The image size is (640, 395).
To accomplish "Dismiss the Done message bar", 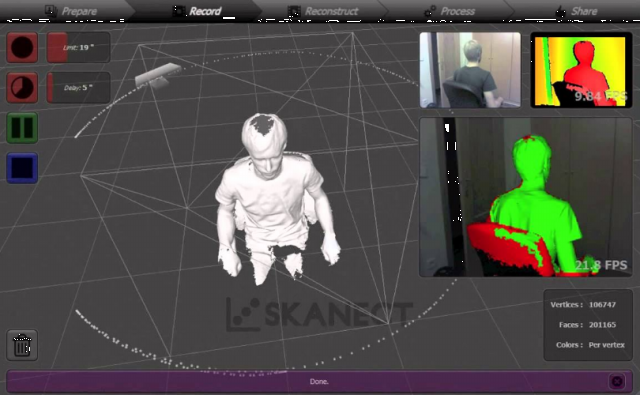I will 617,382.
